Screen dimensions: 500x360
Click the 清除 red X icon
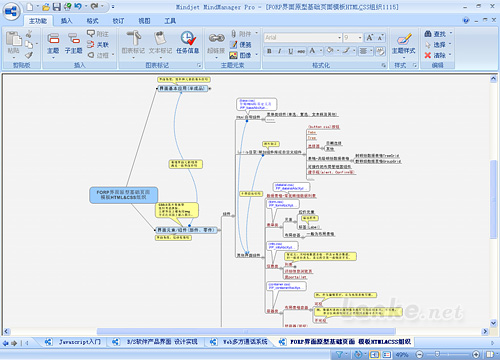pos(428,55)
